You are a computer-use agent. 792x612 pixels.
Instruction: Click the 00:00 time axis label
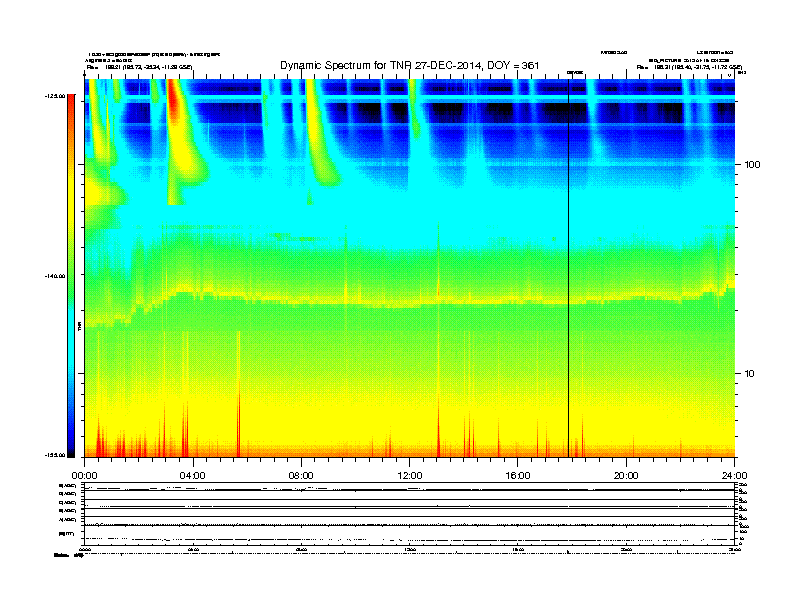pos(84,476)
